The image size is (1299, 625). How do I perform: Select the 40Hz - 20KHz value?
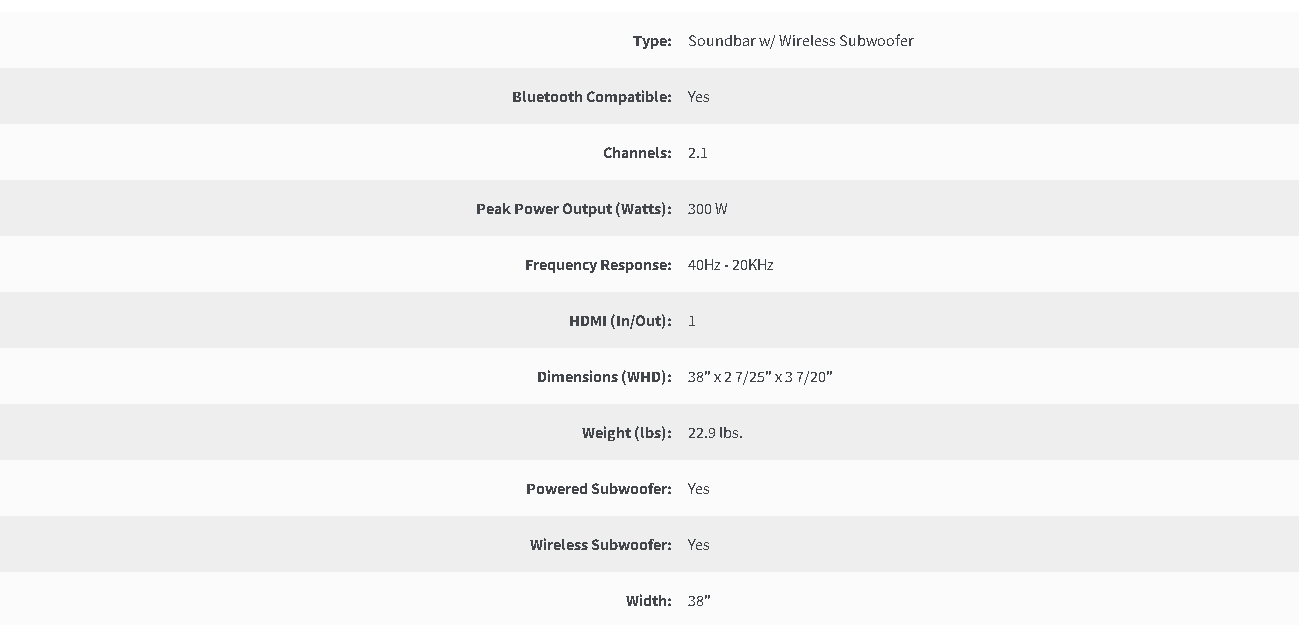click(x=731, y=265)
